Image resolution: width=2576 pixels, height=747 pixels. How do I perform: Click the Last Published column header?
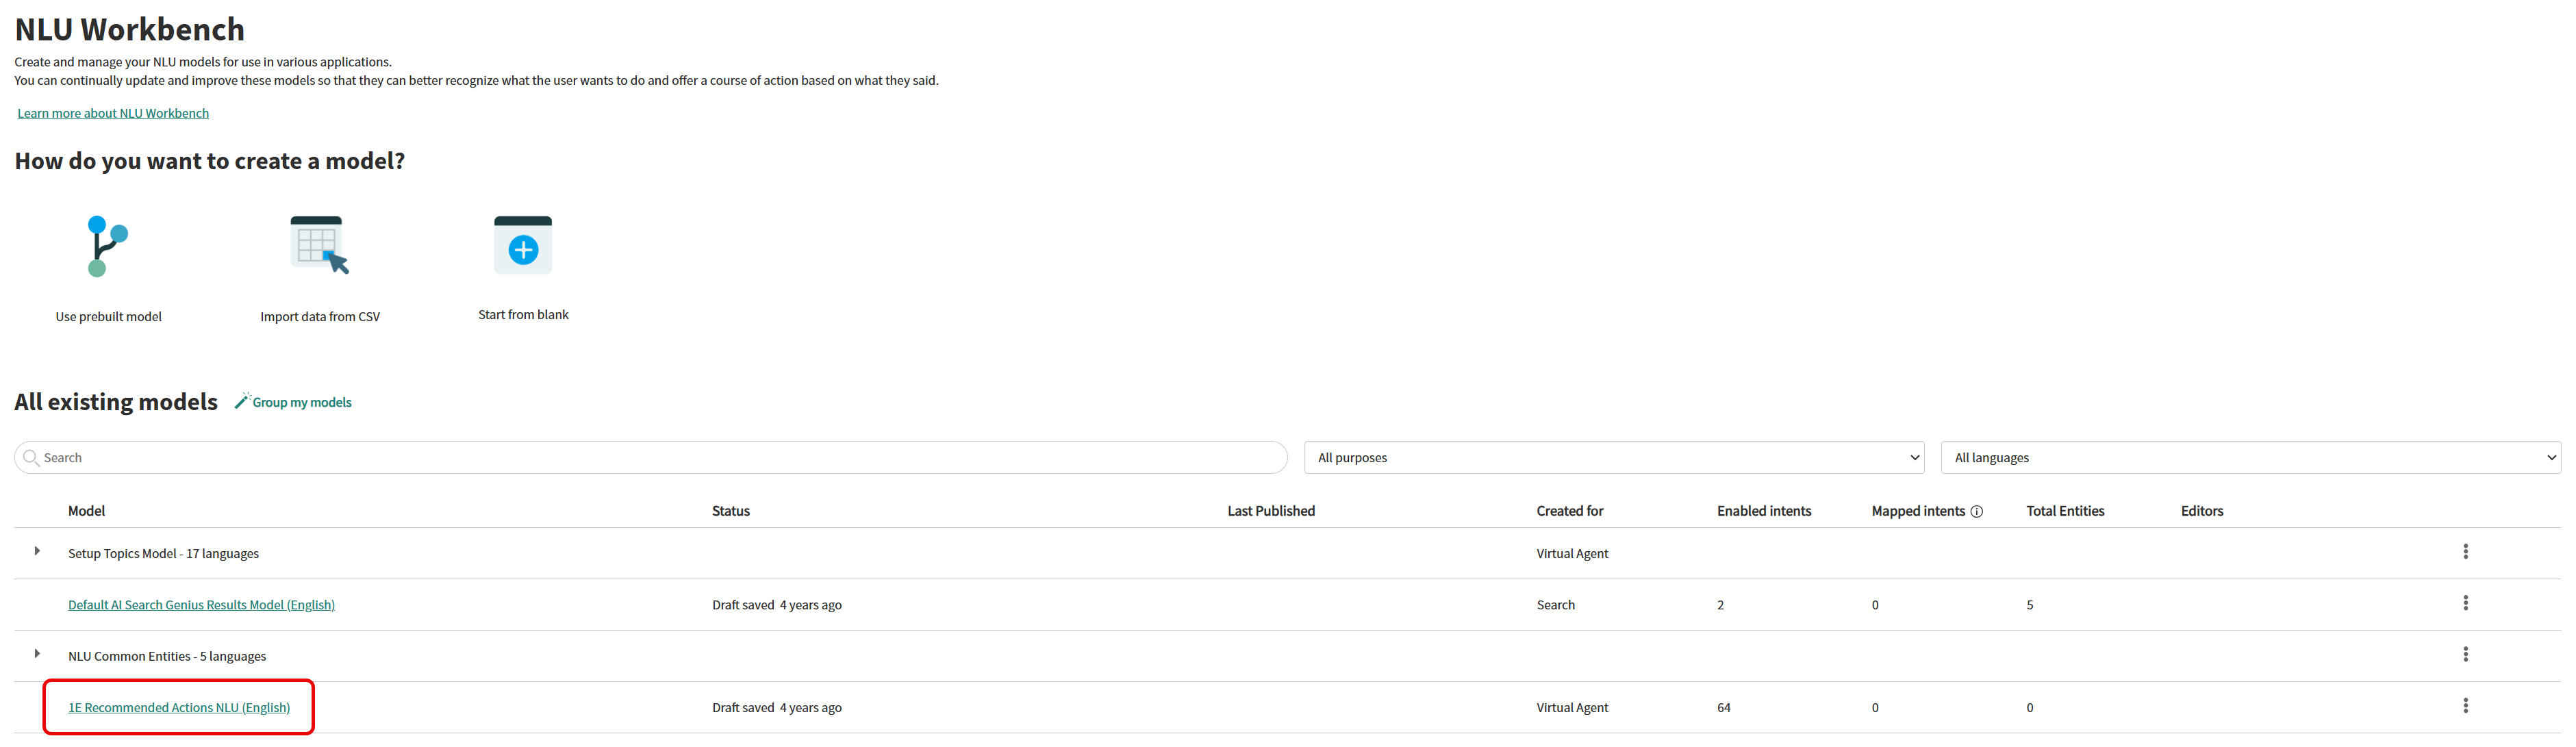pyautogui.click(x=1270, y=511)
